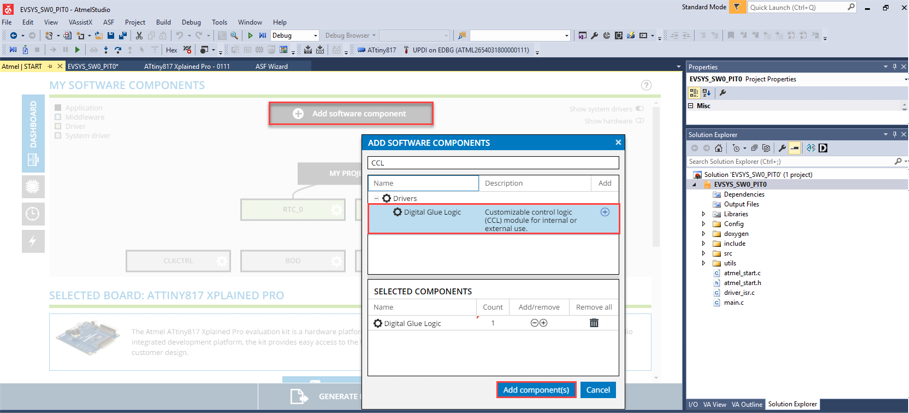This screenshot has height=413, width=909.
Task: Click the Save icon in the toolbar
Action: [111, 35]
